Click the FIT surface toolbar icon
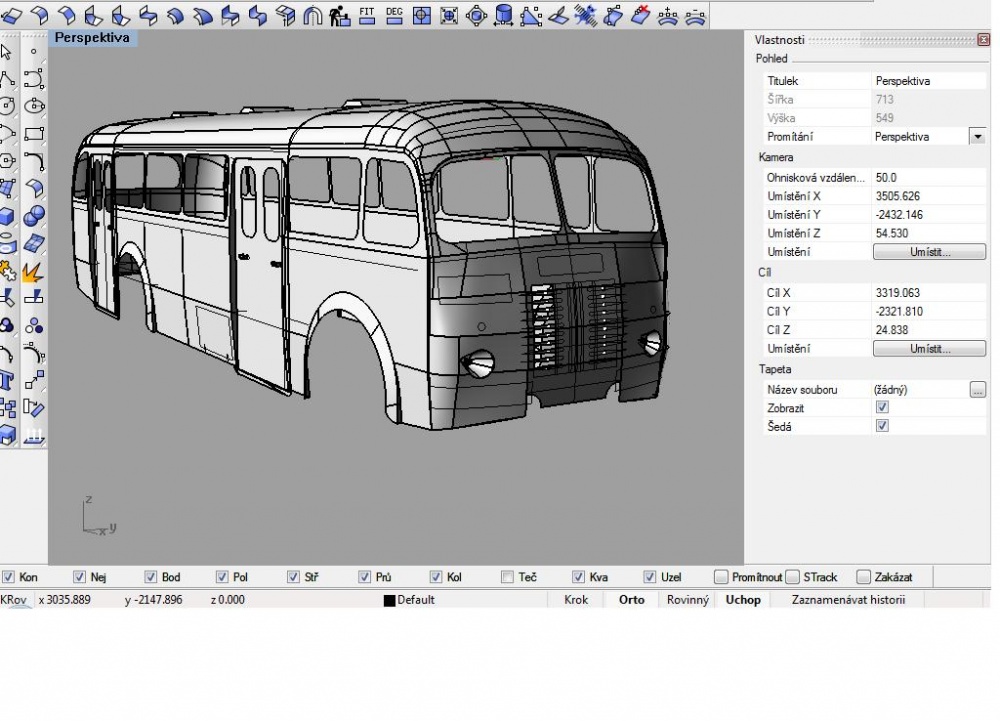Viewport: 1000px width, 721px height. click(367, 15)
